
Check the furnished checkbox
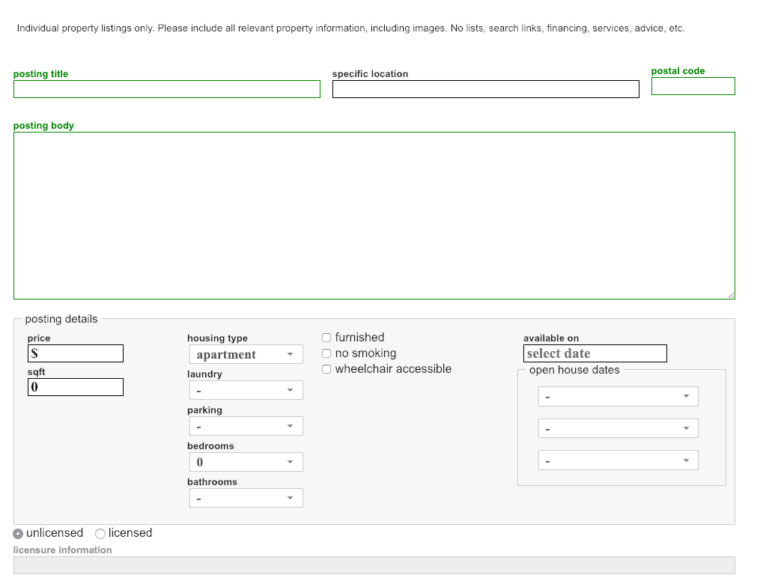[x=326, y=338]
